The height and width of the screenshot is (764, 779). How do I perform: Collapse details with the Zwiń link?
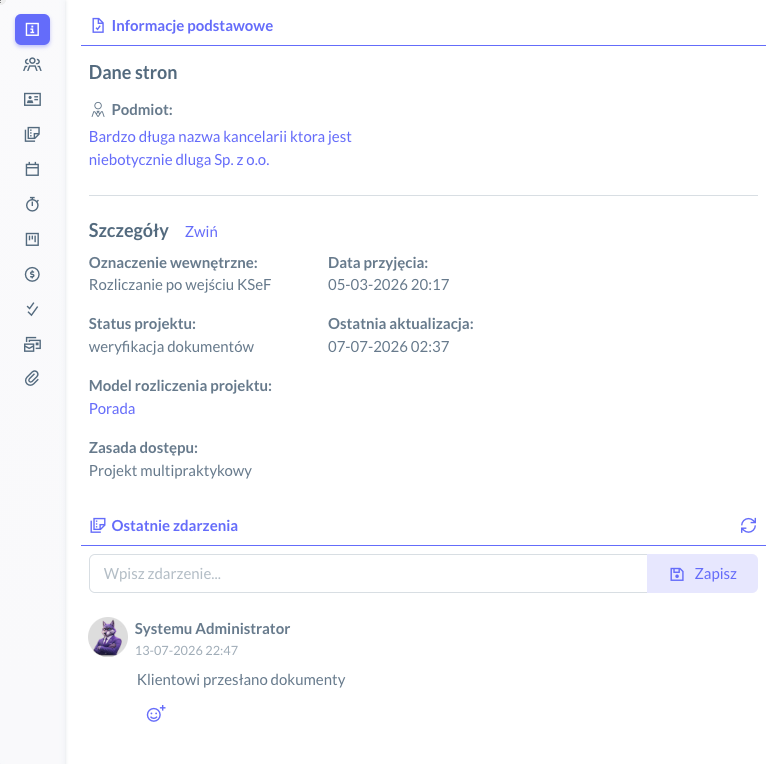tap(201, 231)
